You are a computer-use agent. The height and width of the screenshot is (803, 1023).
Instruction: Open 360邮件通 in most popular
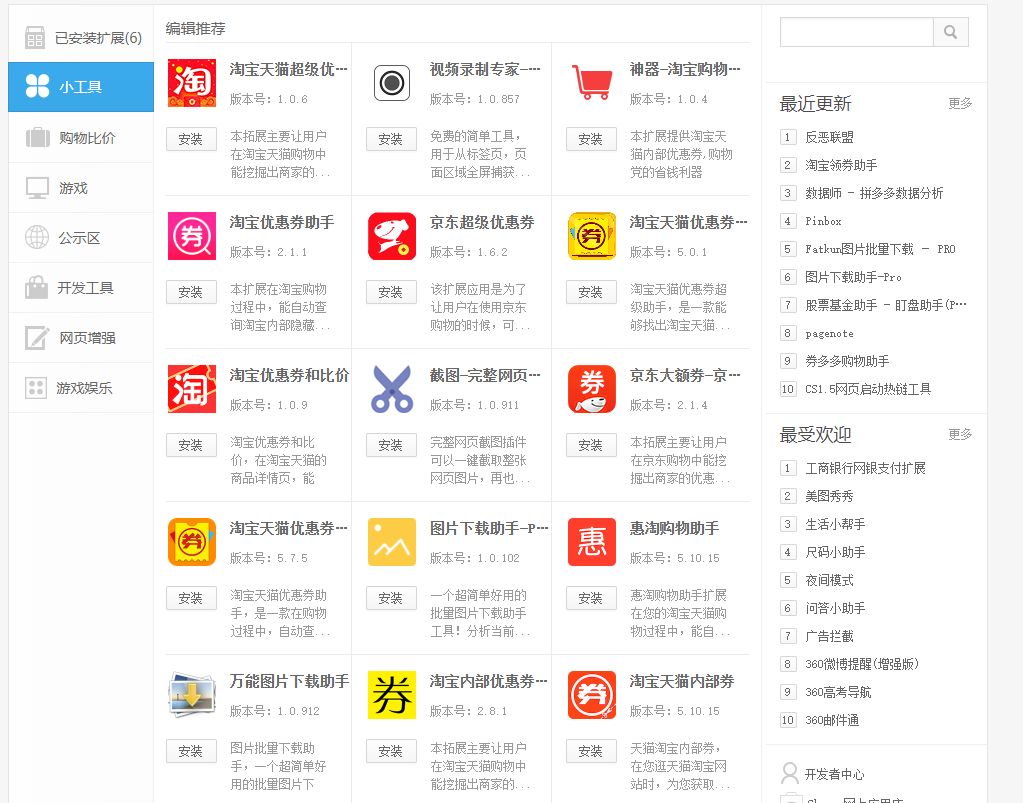click(832, 720)
